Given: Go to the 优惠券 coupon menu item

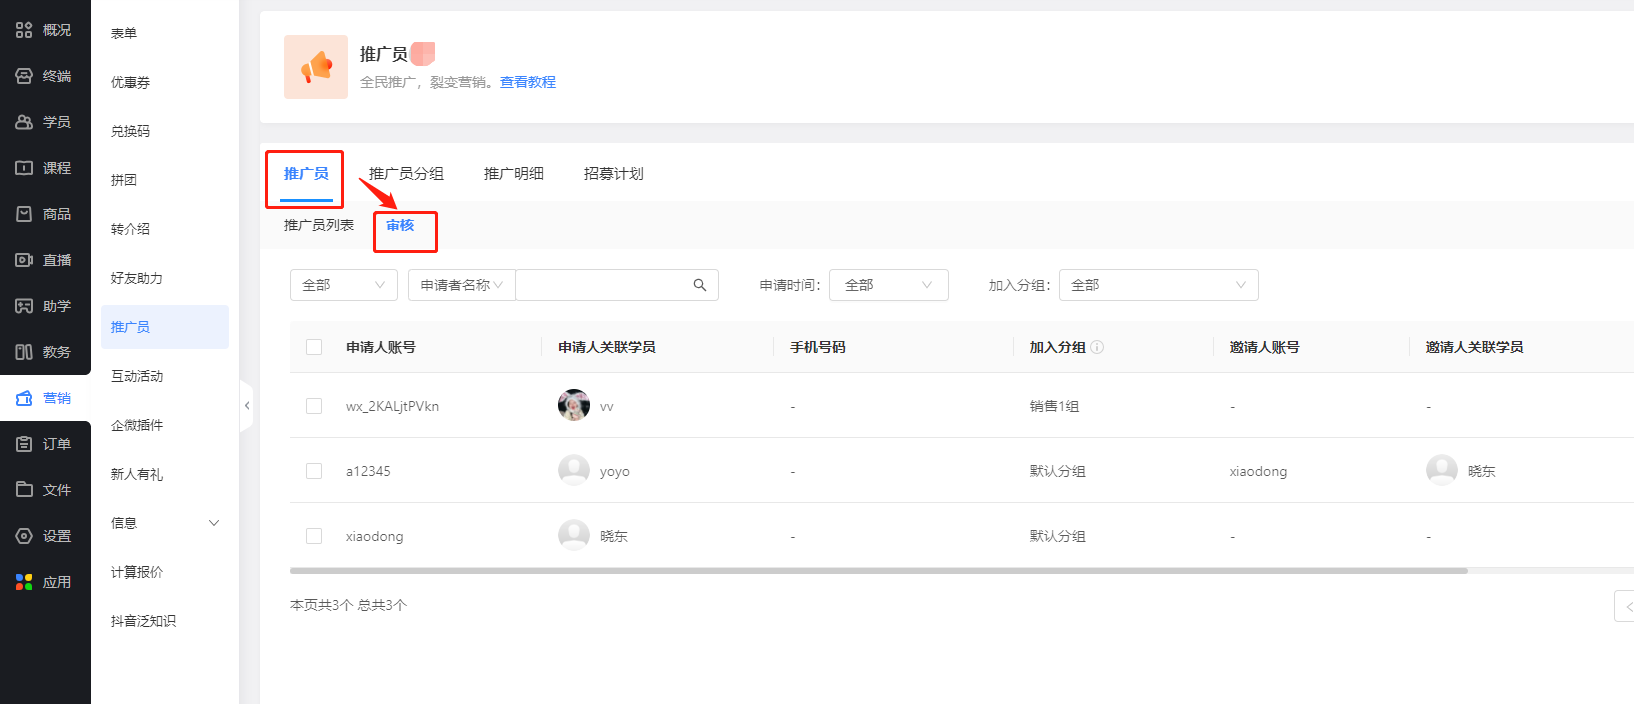Looking at the screenshot, I should [130, 82].
